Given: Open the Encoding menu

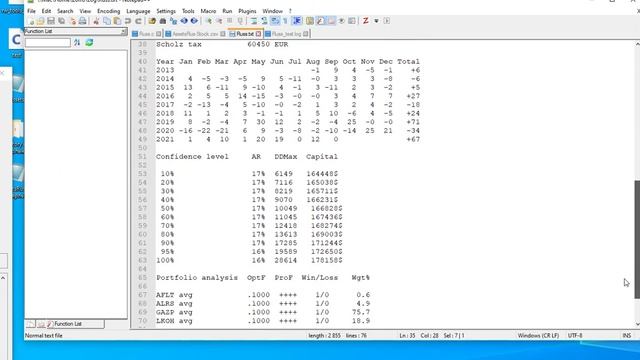Looking at the screenshot, I should click(109, 11).
